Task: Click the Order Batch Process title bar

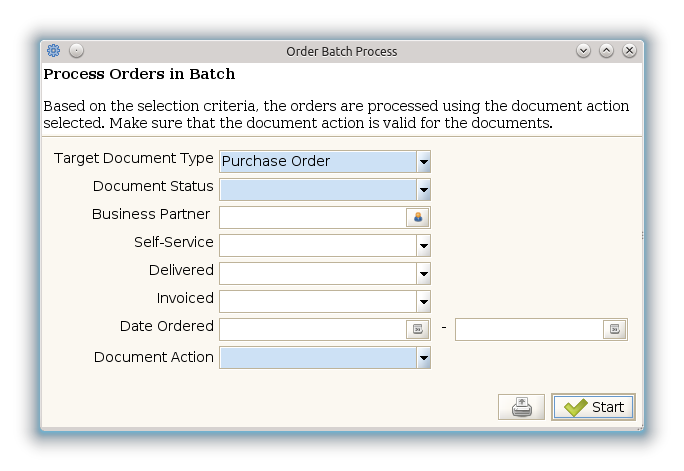Action: [341, 51]
